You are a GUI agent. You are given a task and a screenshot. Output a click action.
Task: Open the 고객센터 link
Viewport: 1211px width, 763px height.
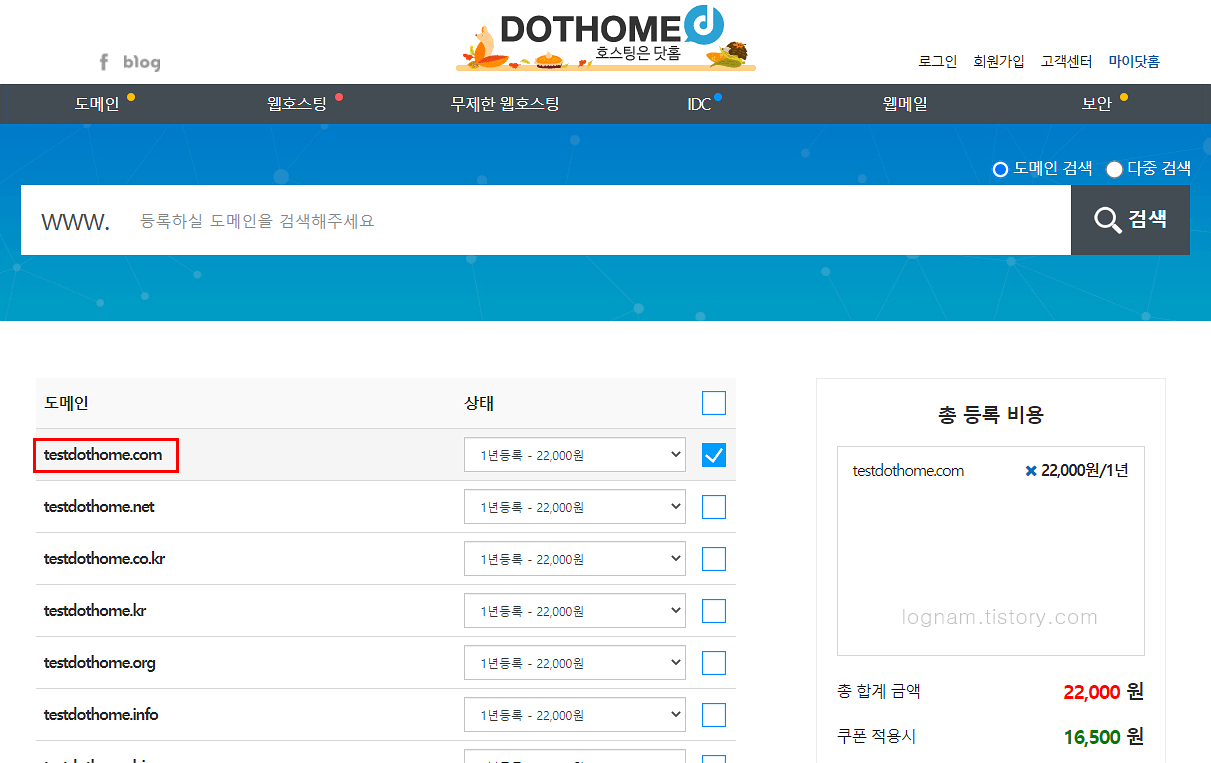click(1066, 61)
